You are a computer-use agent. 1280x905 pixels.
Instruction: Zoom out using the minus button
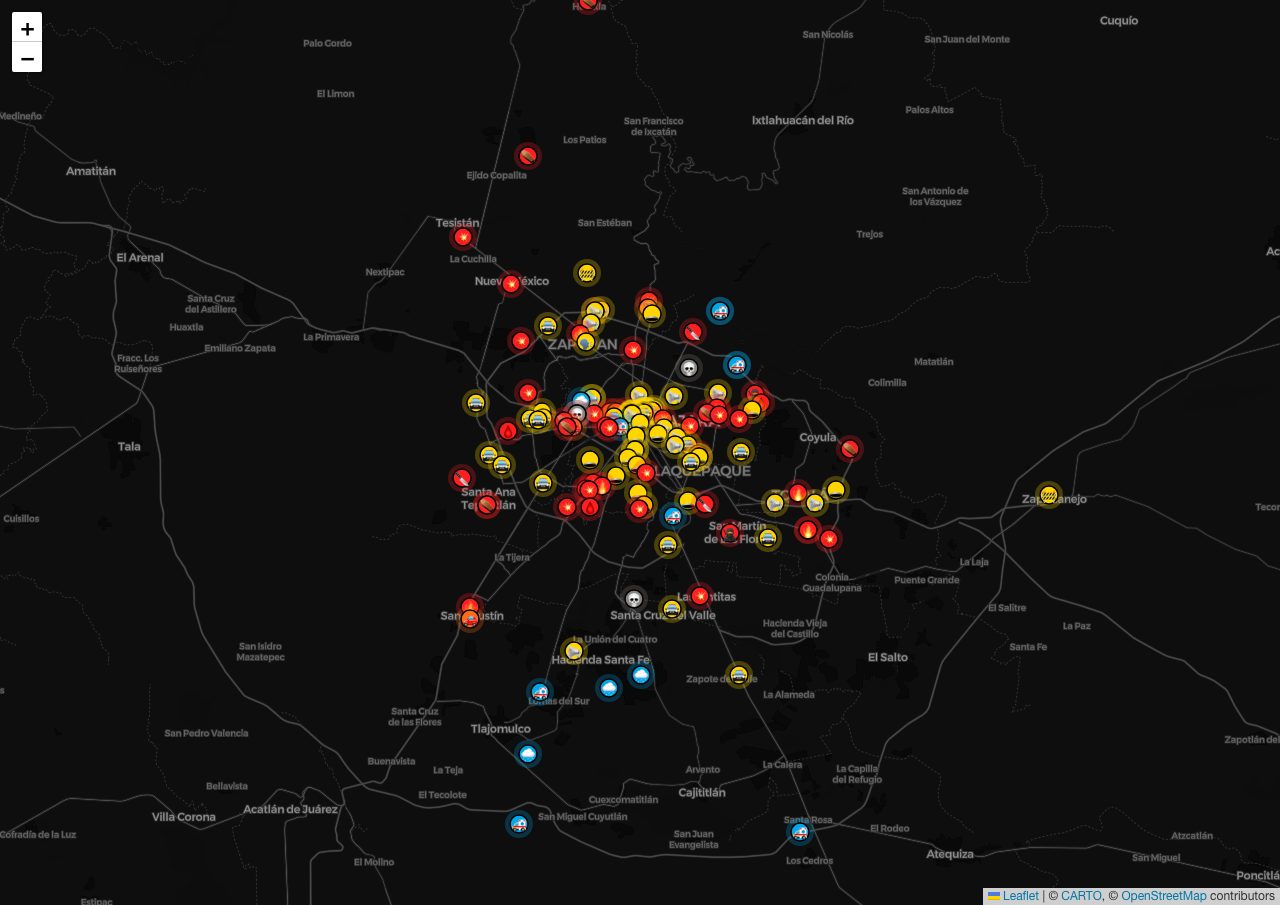coord(27,58)
